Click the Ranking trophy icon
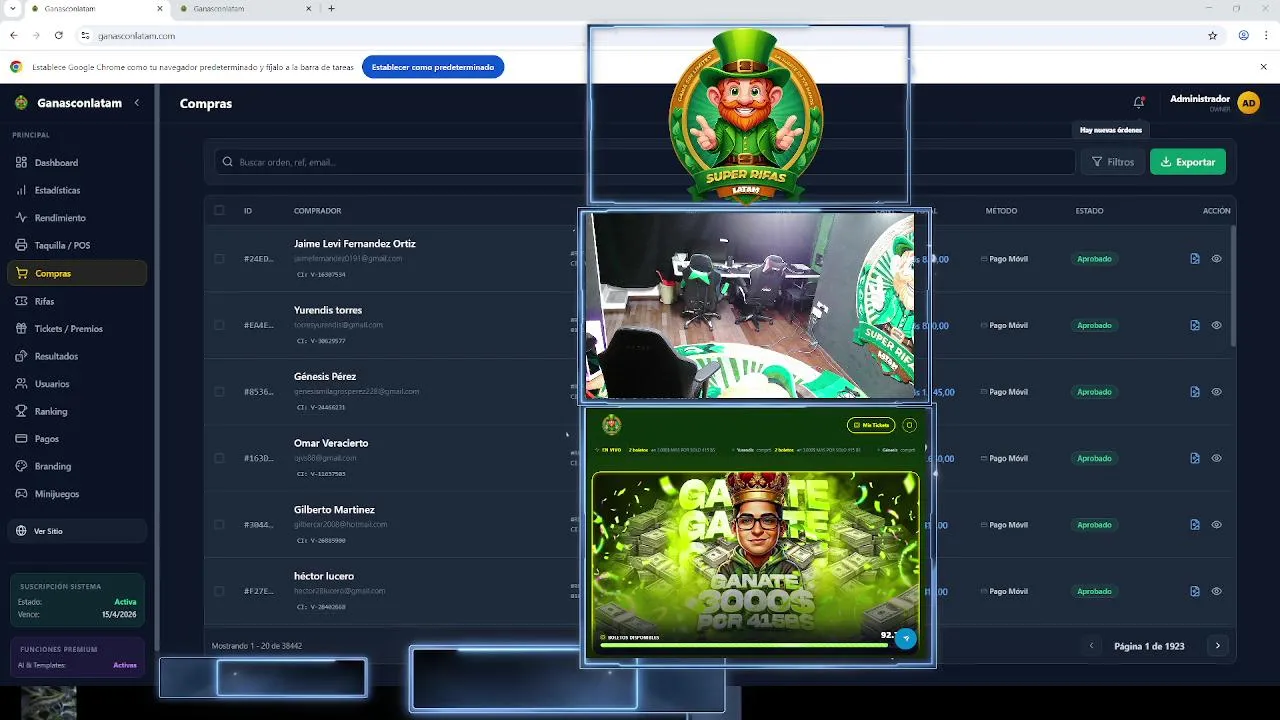 tap(22, 411)
